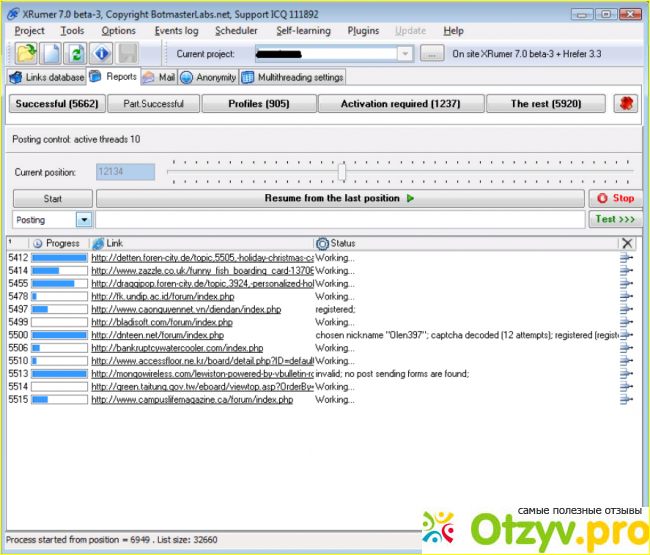Click the arrow icon on row 5412
650x555 pixels.
(x=626, y=258)
